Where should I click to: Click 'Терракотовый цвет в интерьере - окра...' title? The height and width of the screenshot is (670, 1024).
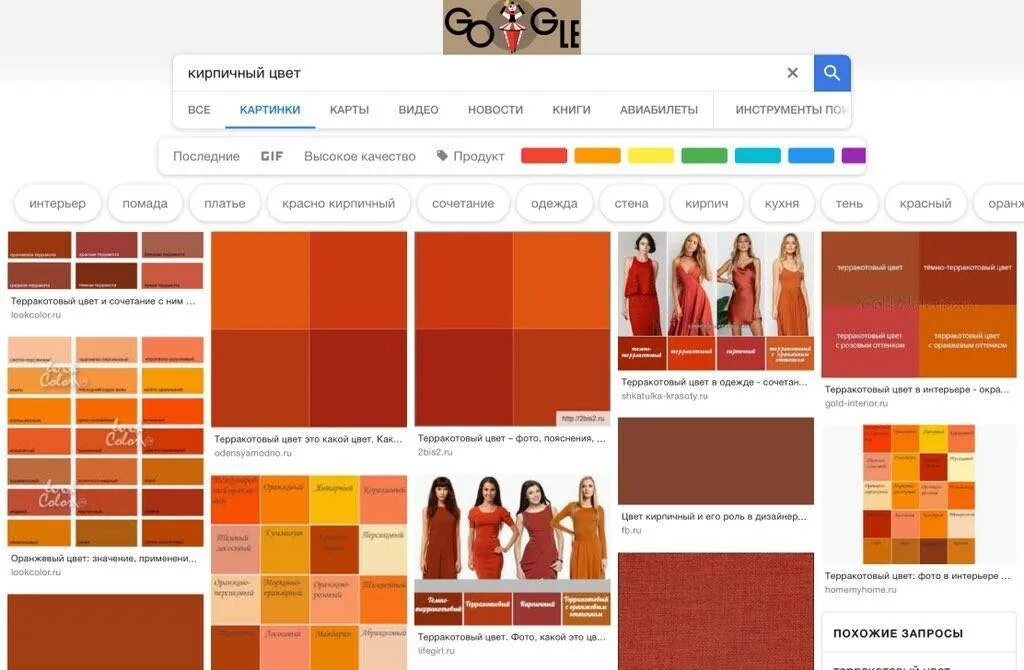[x=917, y=389]
